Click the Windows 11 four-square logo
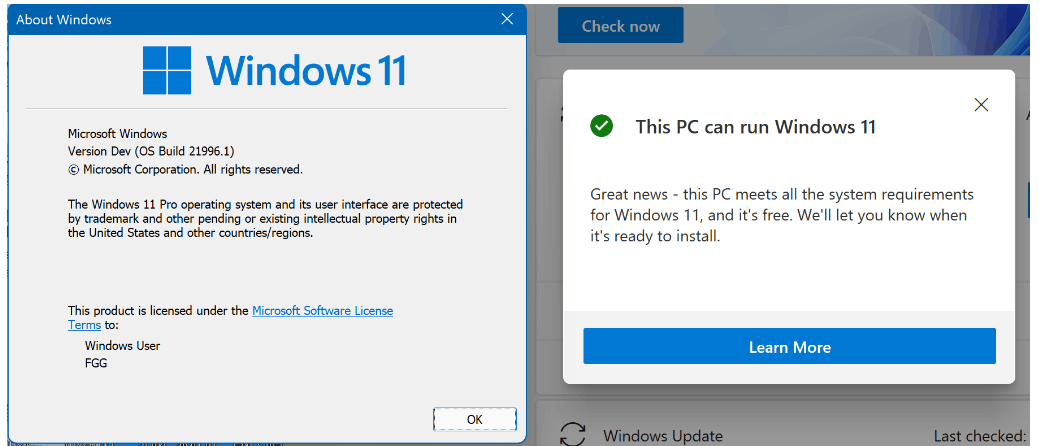Image resolution: width=1039 pixels, height=446 pixels. (167, 70)
